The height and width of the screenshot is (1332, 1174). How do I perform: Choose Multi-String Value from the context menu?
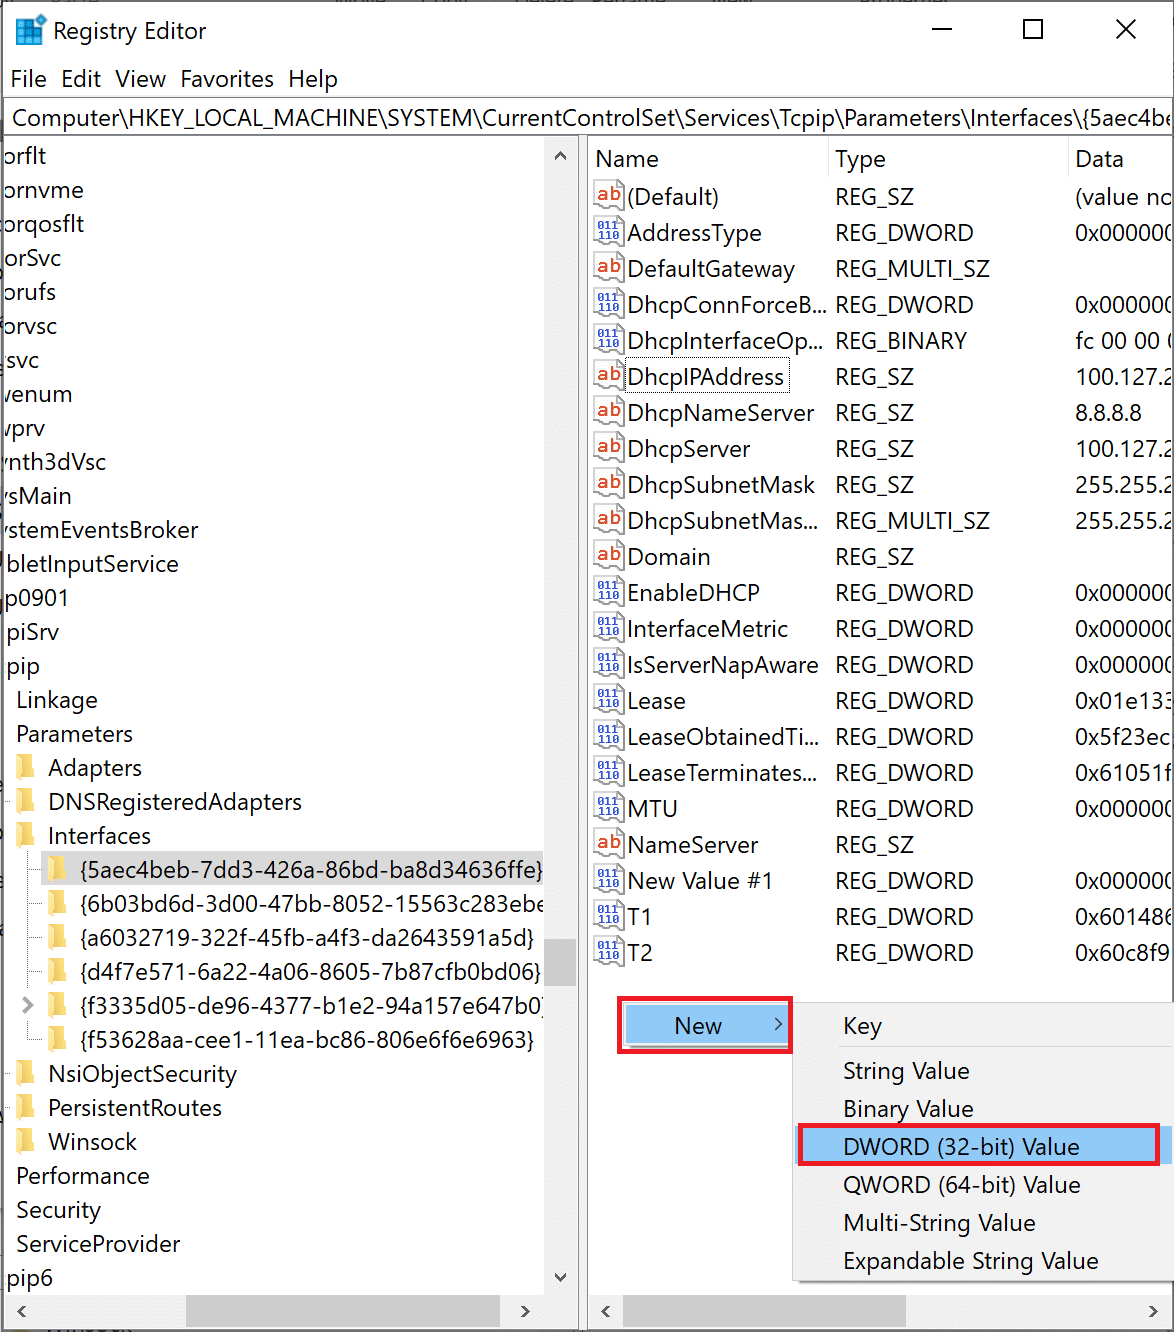coord(939,1222)
